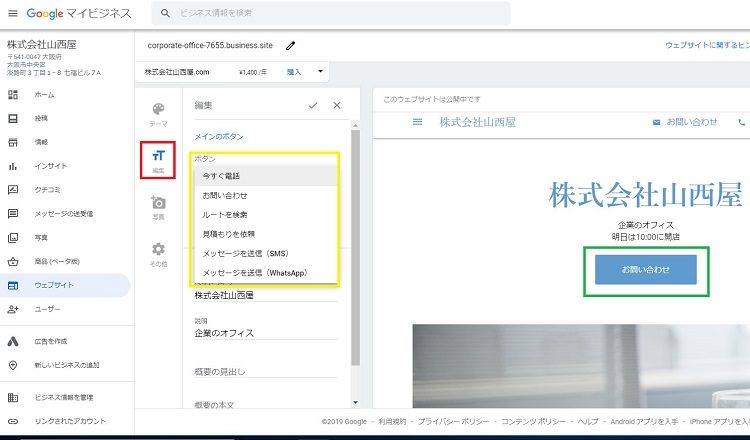
Task: Click the ビジネス情報を管理 building icon
Action: (x=13, y=397)
